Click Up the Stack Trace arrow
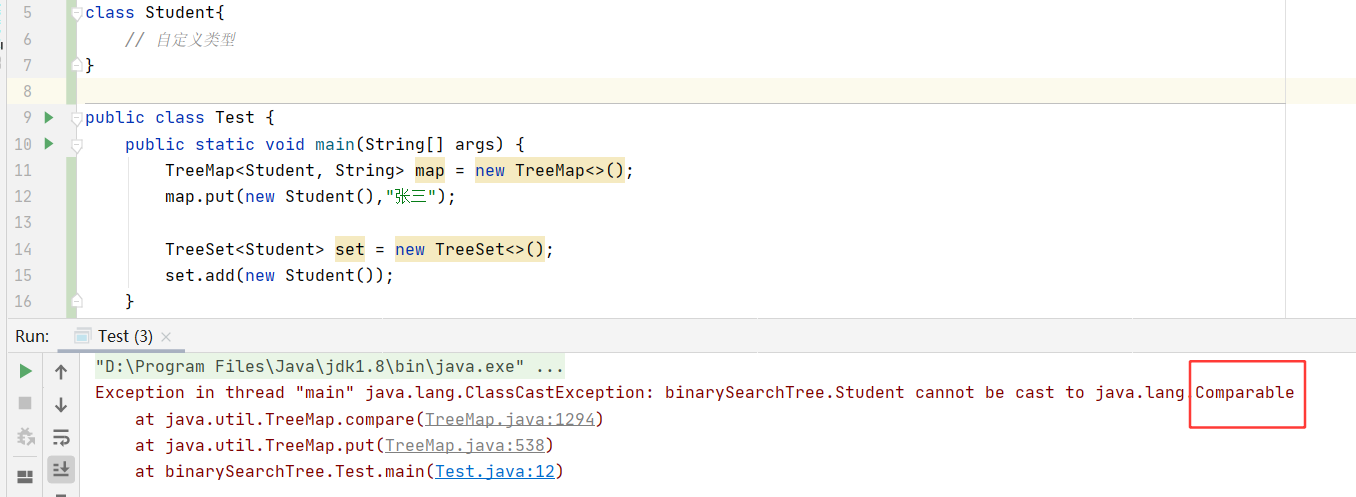 click(x=61, y=372)
